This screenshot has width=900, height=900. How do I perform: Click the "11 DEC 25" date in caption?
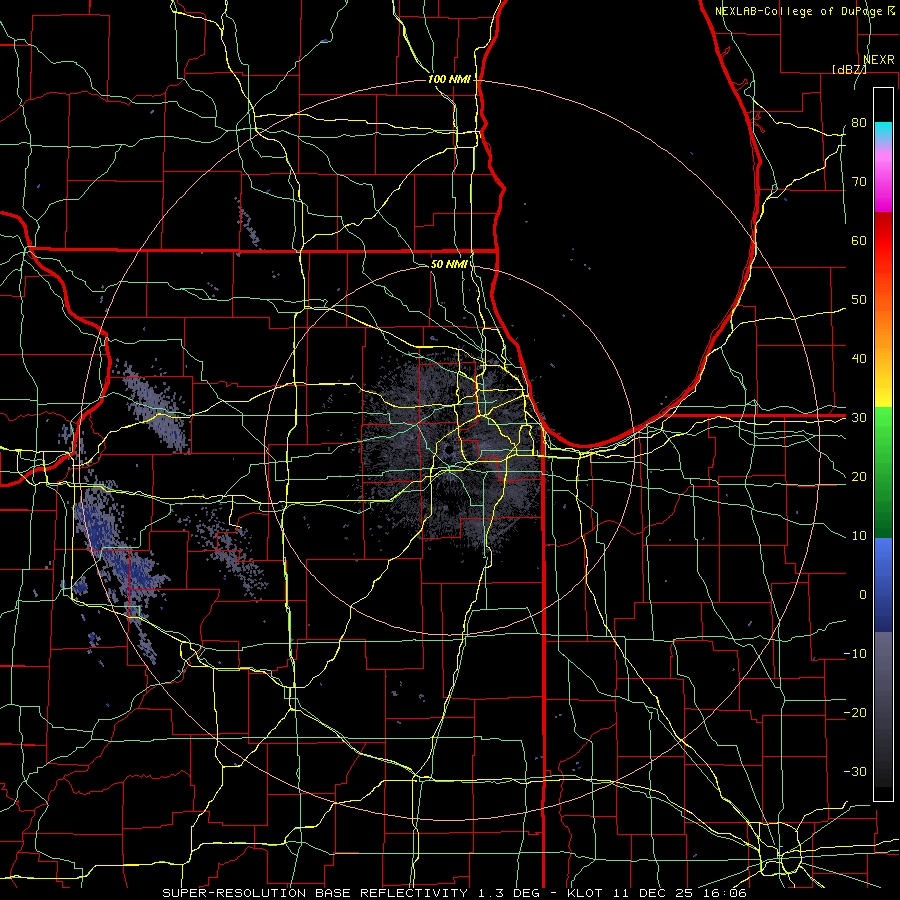(655, 893)
